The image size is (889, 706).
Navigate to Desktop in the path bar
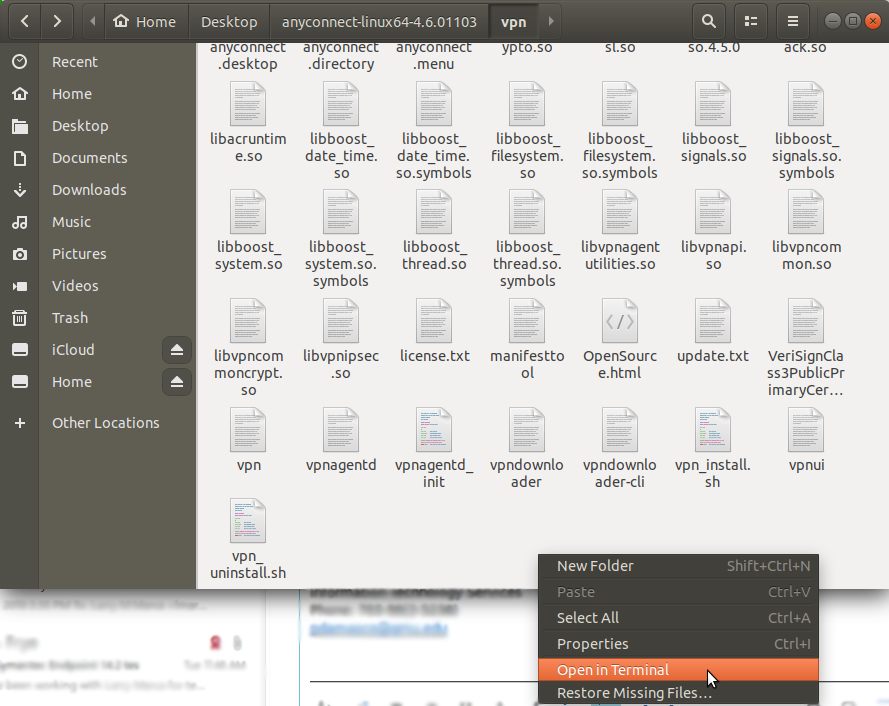point(229,22)
